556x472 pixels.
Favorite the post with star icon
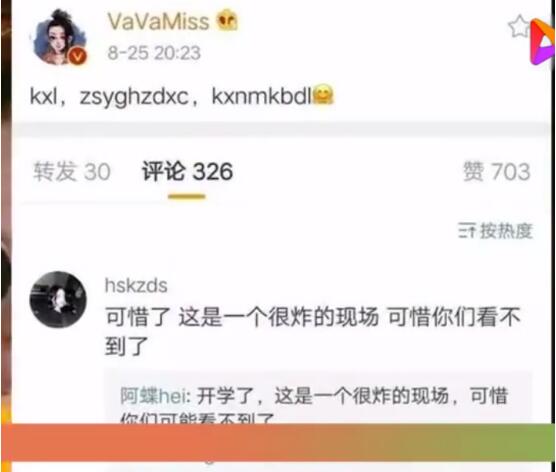519,27
